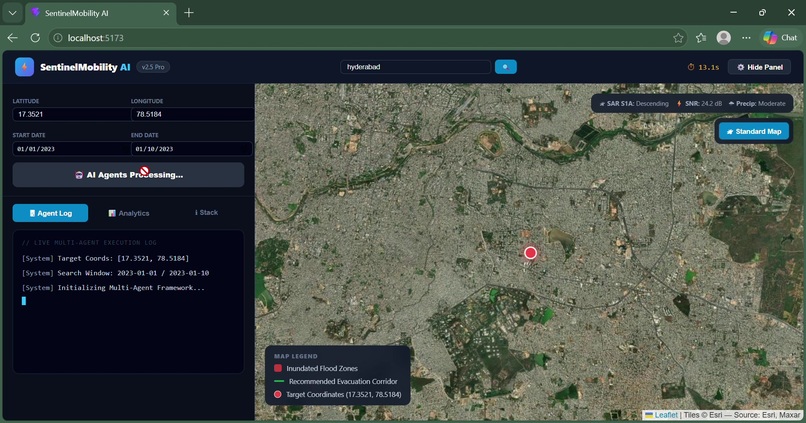This screenshot has width=806, height=423.
Task: Click the SentinelMobility AI logo icon
Action: click(24, 67)
